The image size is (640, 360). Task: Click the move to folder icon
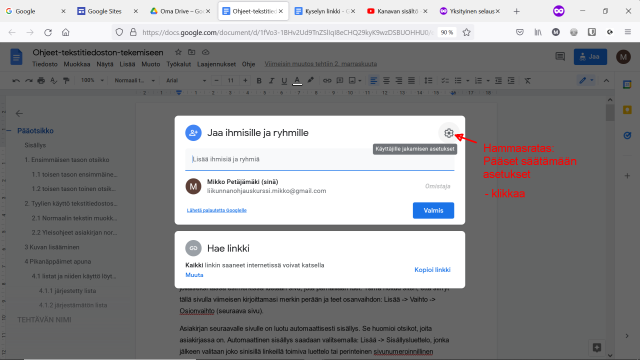pos(191,52)
